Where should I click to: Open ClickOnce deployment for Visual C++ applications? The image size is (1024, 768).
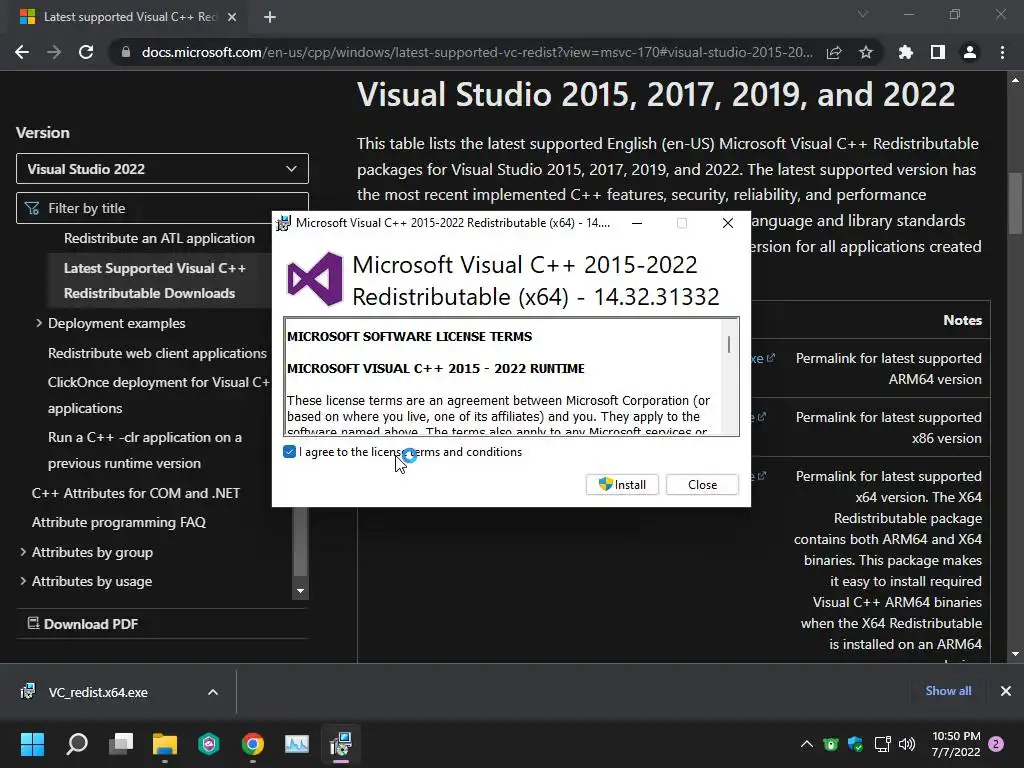159,395
